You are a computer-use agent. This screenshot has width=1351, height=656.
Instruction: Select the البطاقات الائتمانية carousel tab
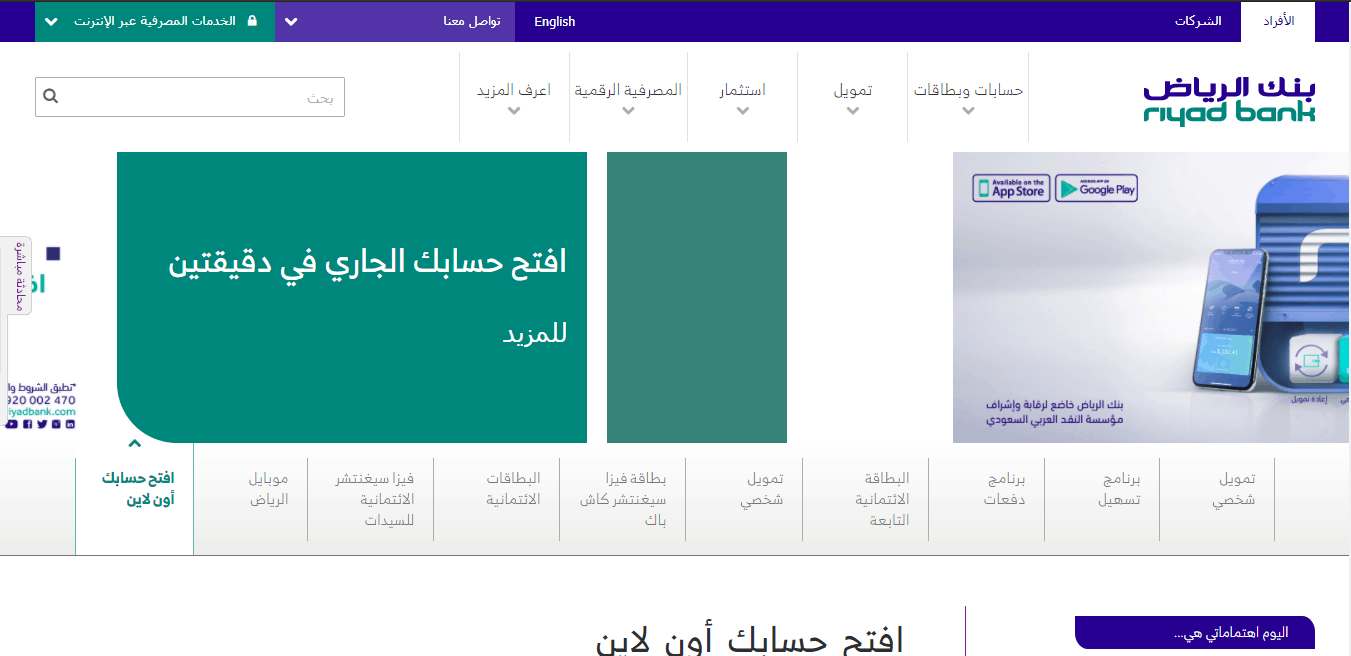coord(514,489)
